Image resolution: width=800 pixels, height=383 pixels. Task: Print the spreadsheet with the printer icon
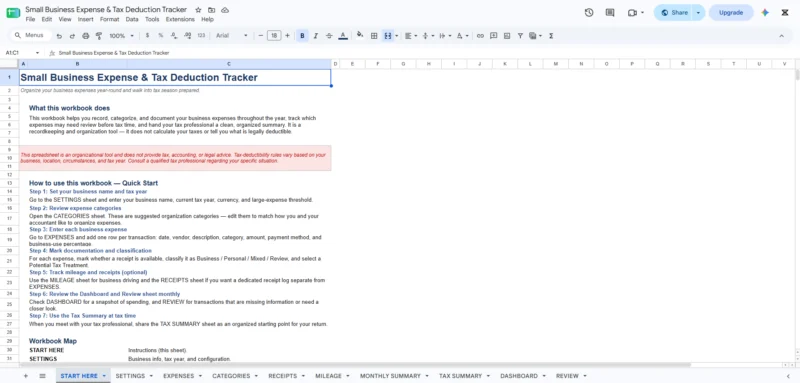pyautogui.click(x=86, y=36)
